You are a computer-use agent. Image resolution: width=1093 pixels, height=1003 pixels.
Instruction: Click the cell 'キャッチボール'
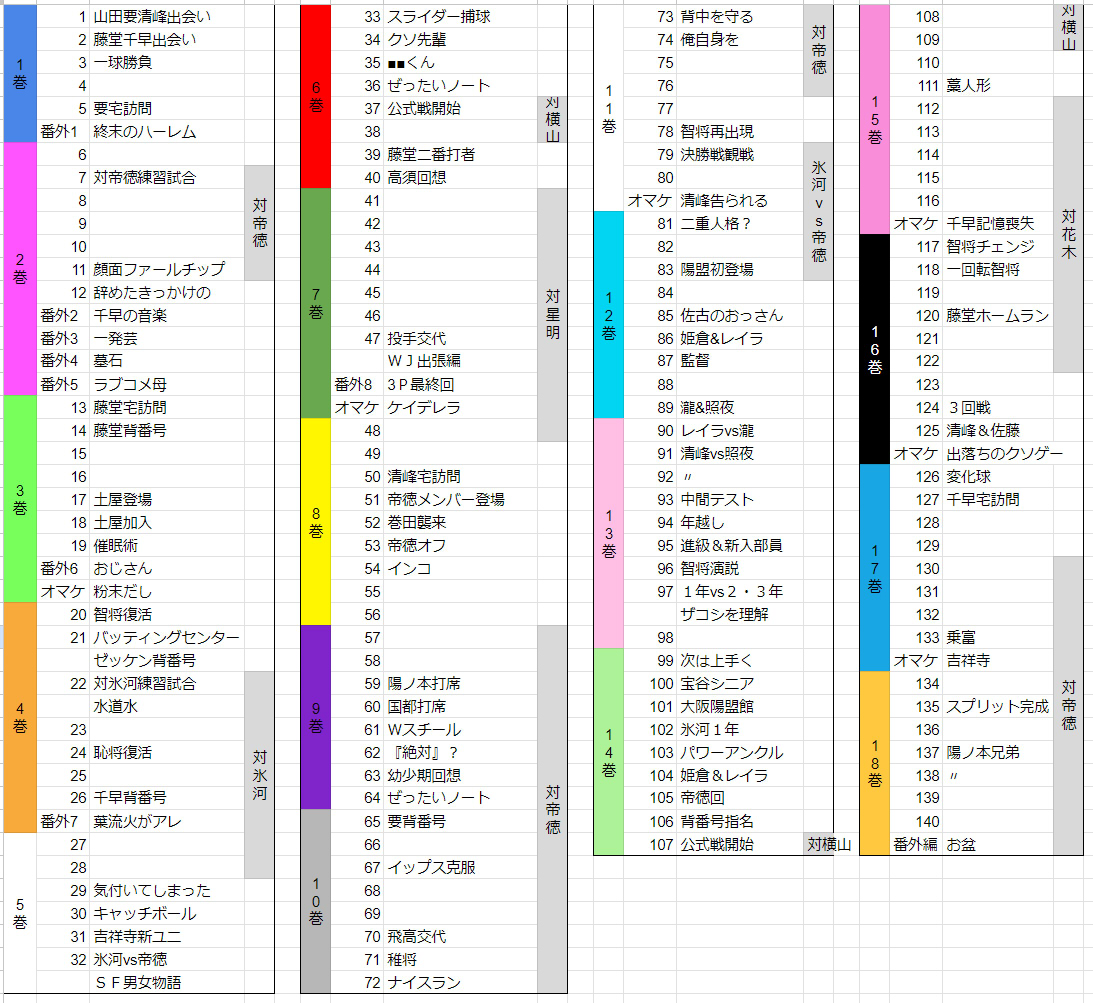point(167,914)
